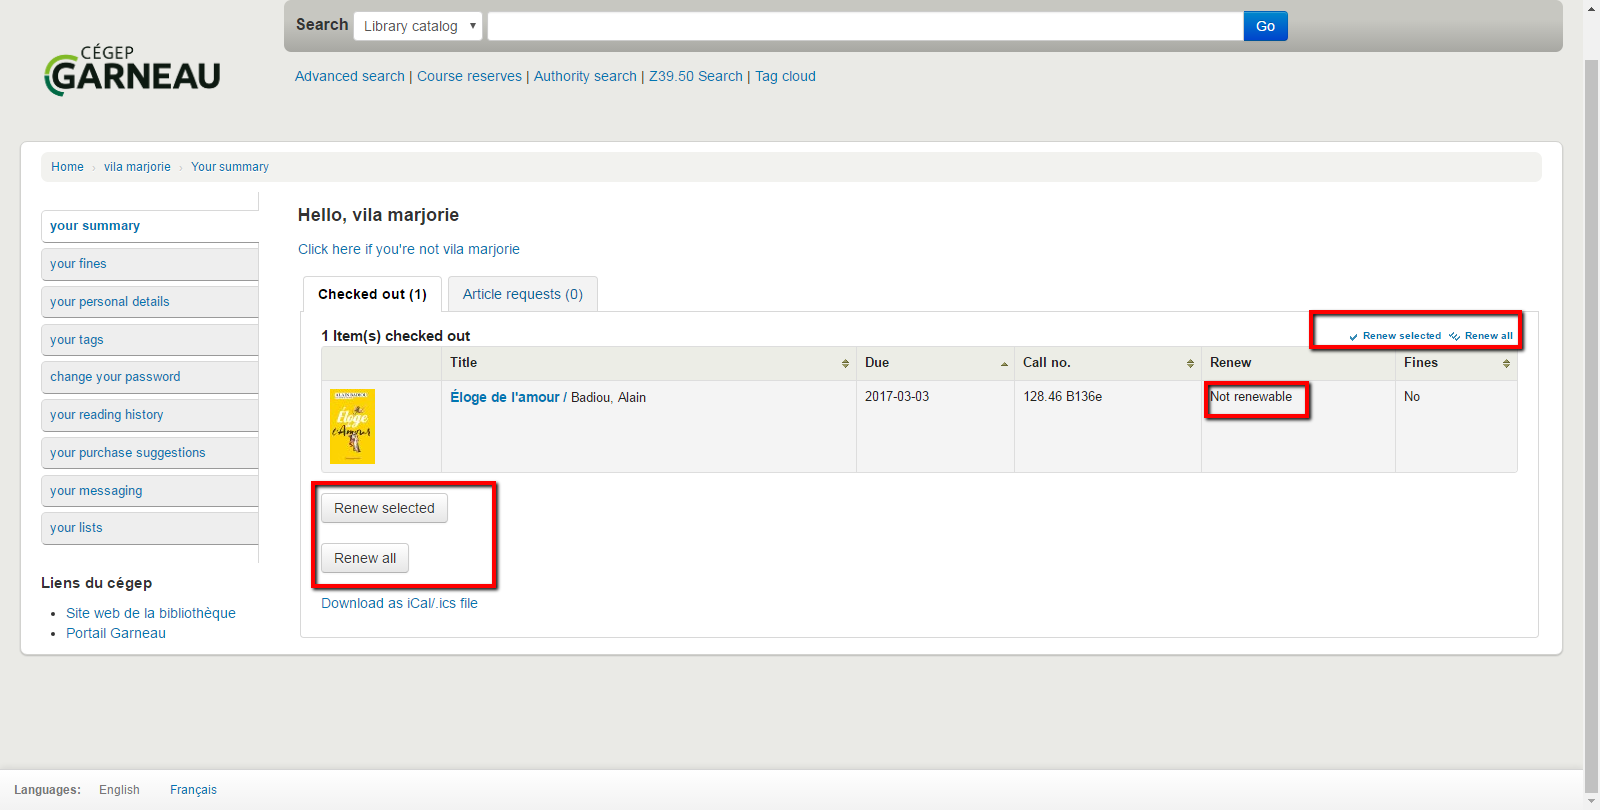Click the blue Go search button

point(1265,26)
